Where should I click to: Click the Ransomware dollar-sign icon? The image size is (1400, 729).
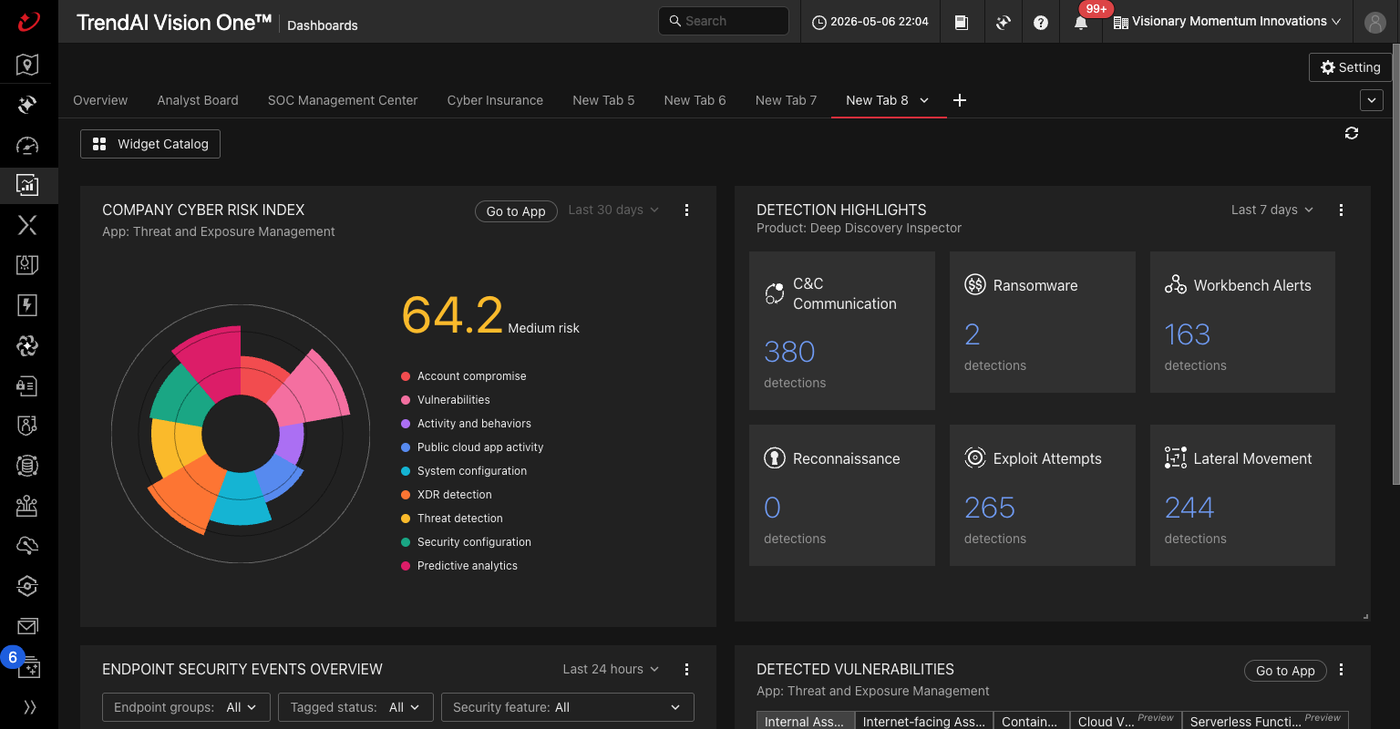tap(975, 285)
